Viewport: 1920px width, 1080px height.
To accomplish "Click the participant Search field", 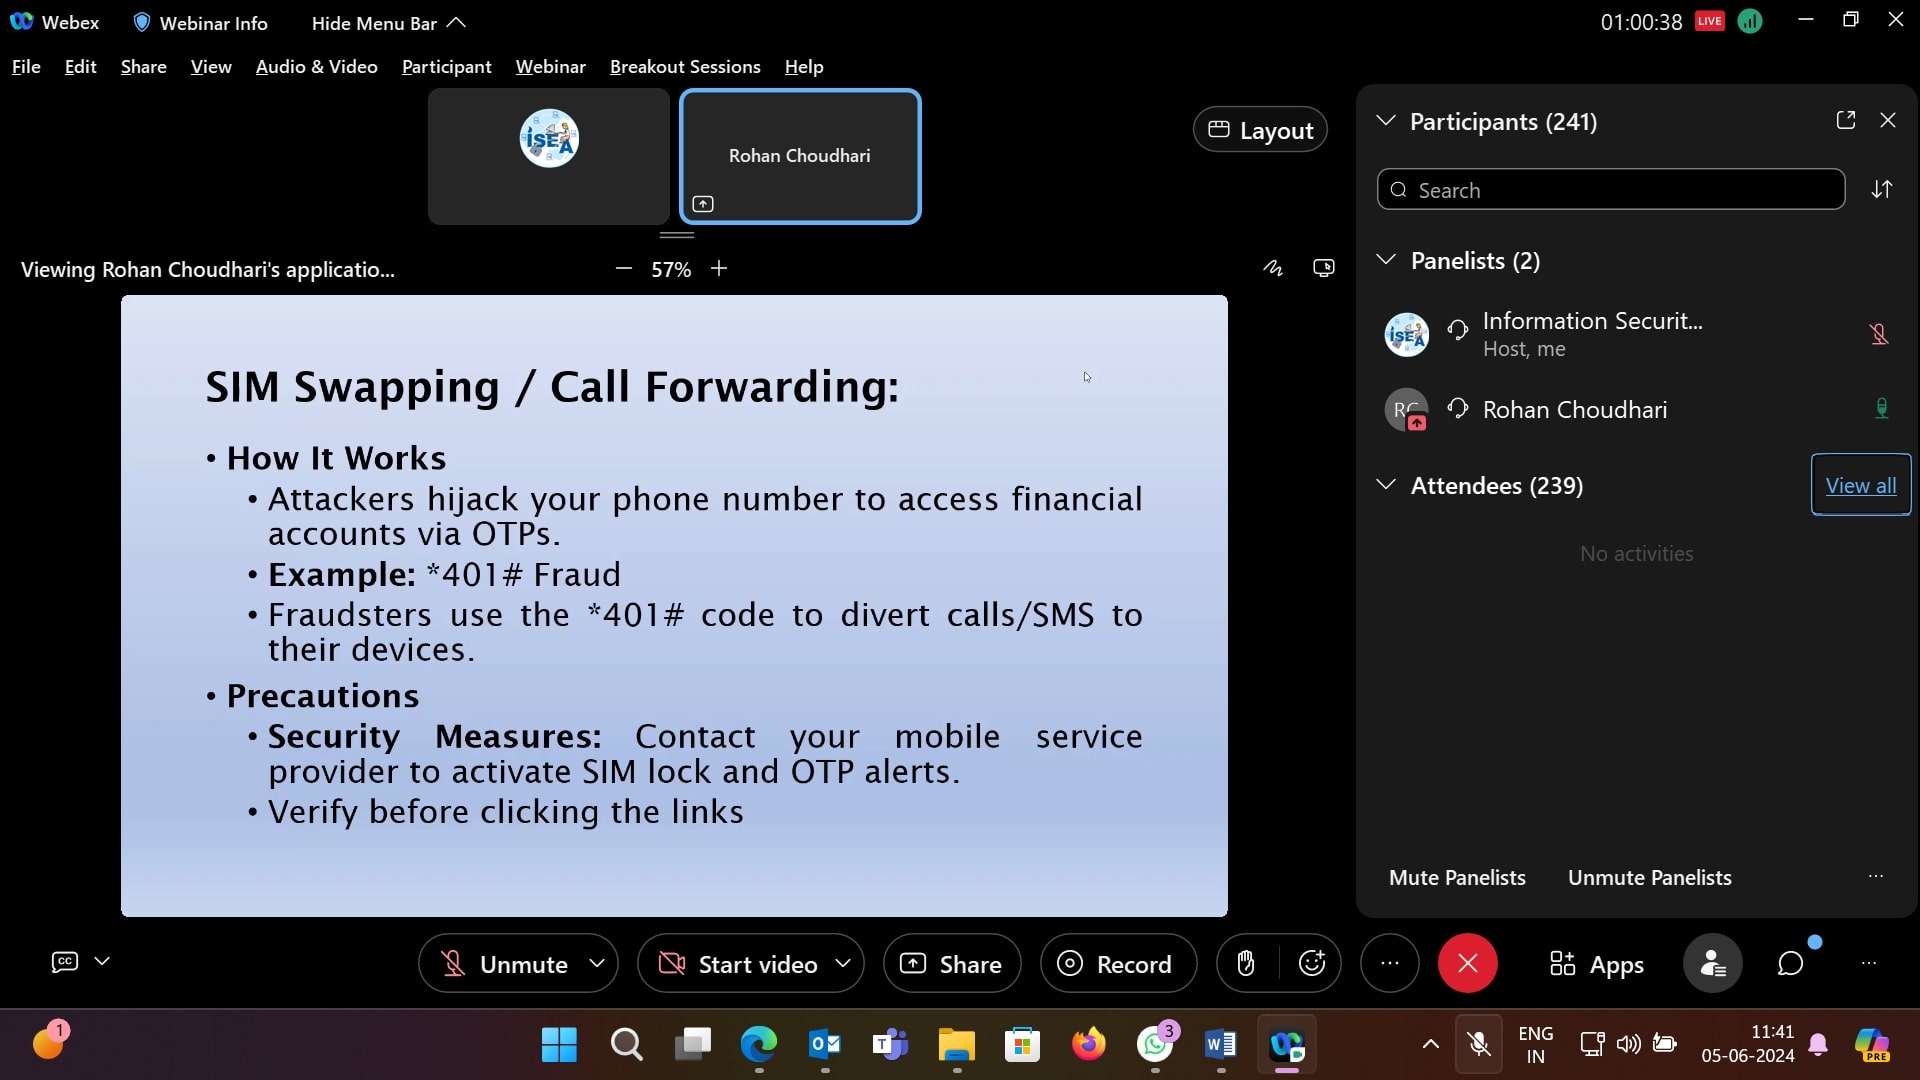I will tap(1610, 190).
